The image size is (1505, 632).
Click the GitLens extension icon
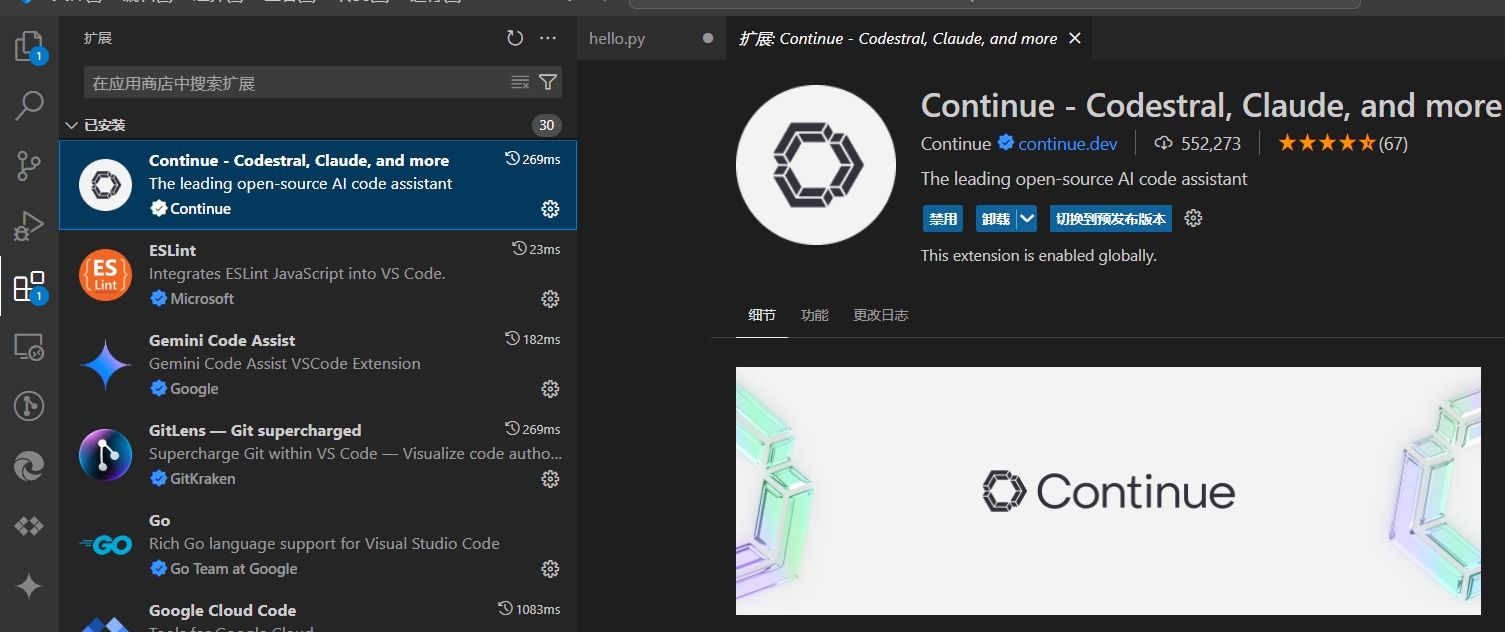coord(105,455)
